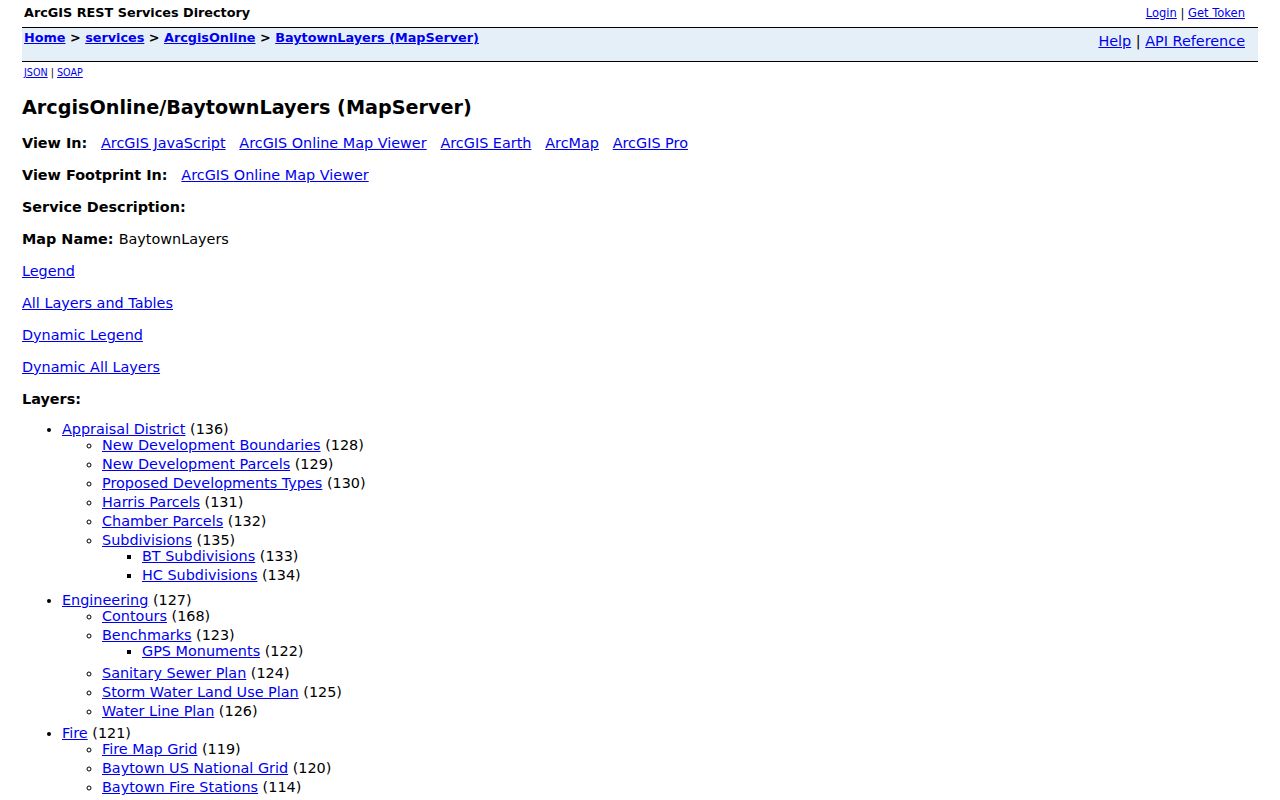The height and width of the screenshot is (800, 1280).
Task: Open Baytown US National Grid layer
Action: coord(195,768)
